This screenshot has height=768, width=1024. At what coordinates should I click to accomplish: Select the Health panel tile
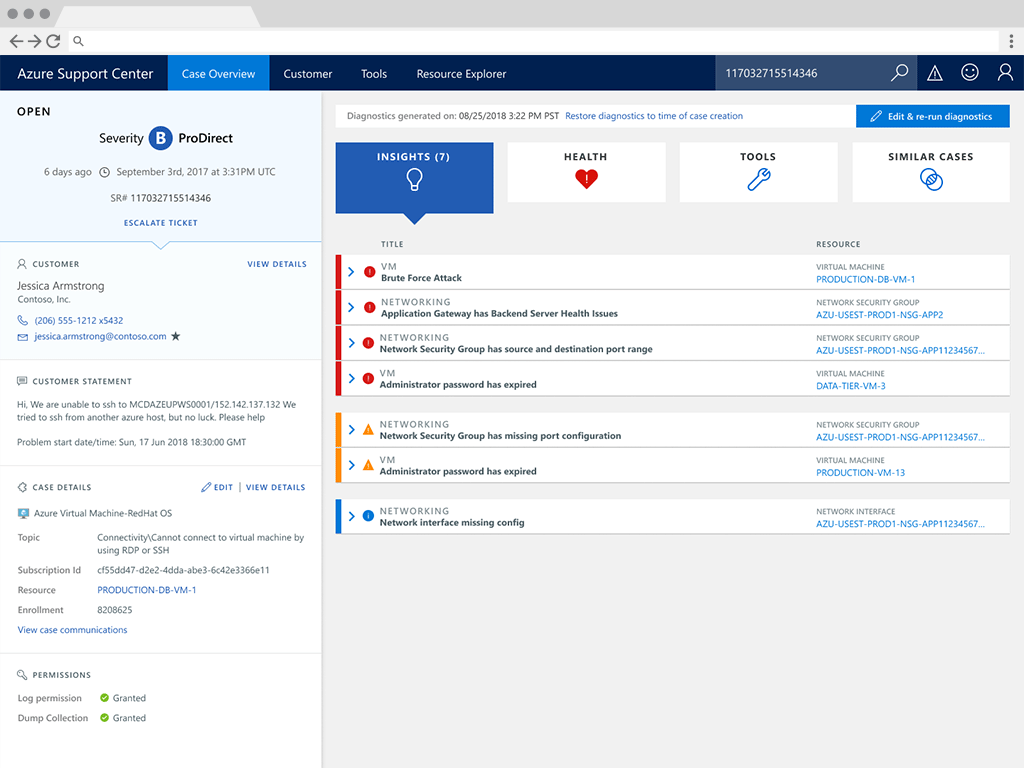tap(586, 172)
